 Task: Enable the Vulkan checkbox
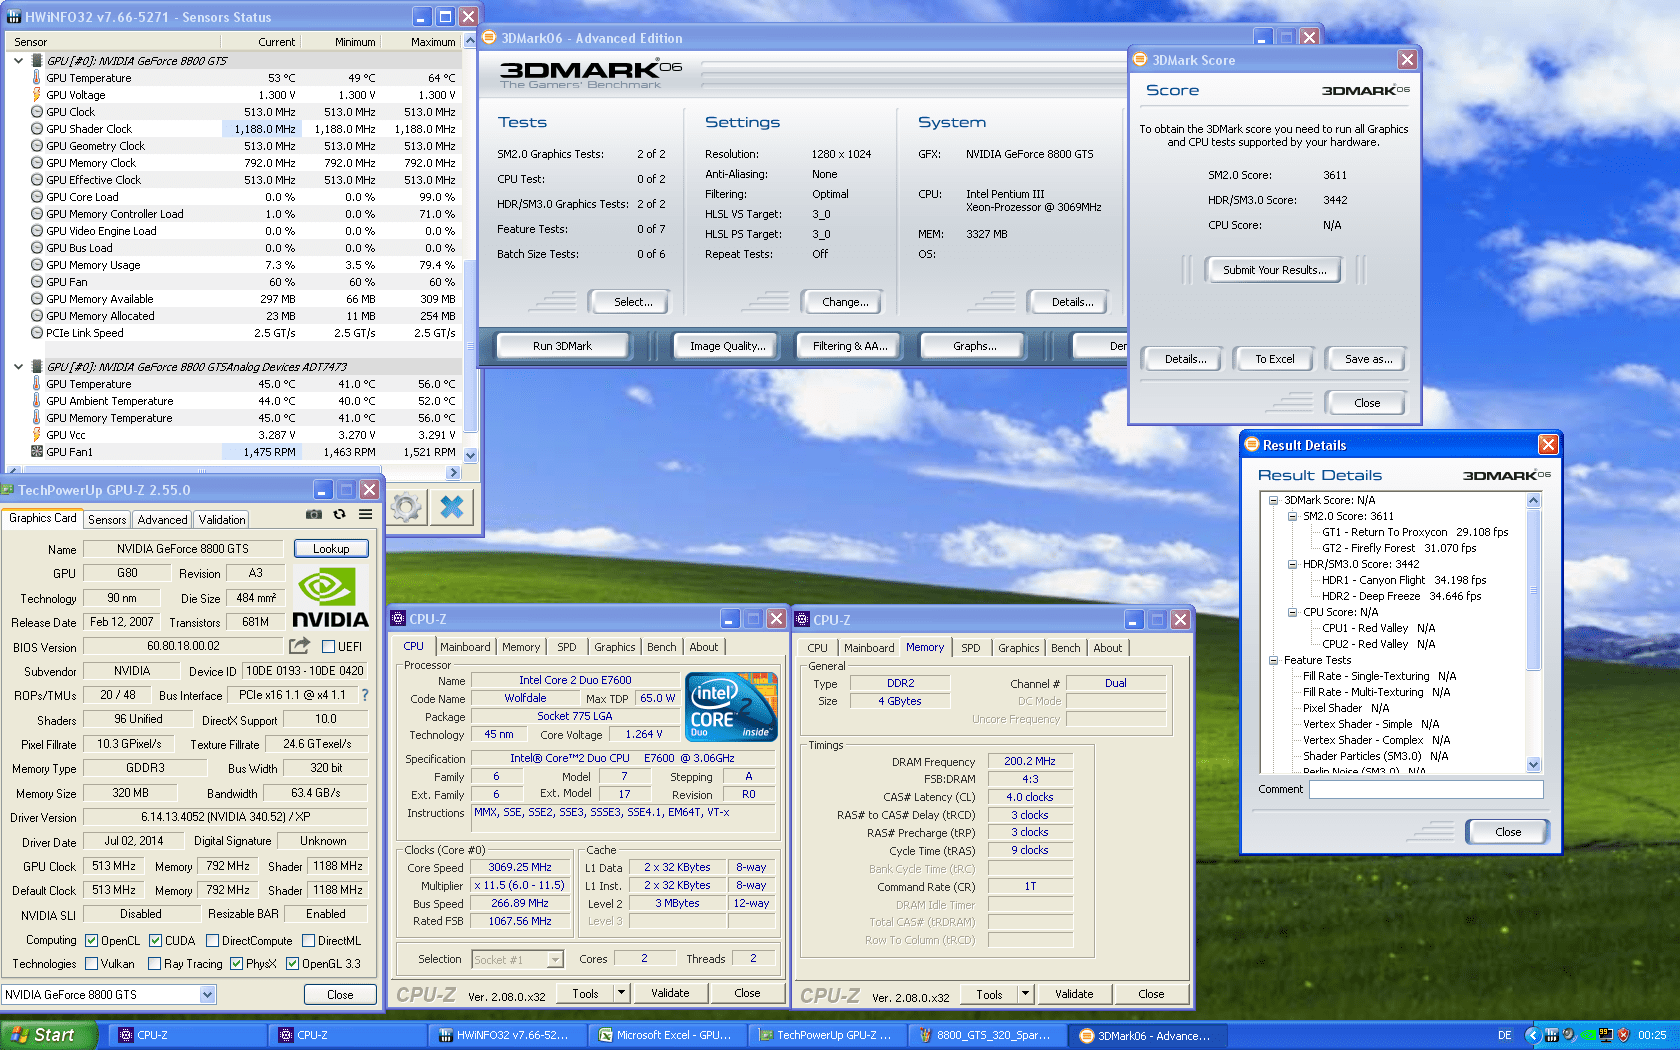tap(92, 964)
